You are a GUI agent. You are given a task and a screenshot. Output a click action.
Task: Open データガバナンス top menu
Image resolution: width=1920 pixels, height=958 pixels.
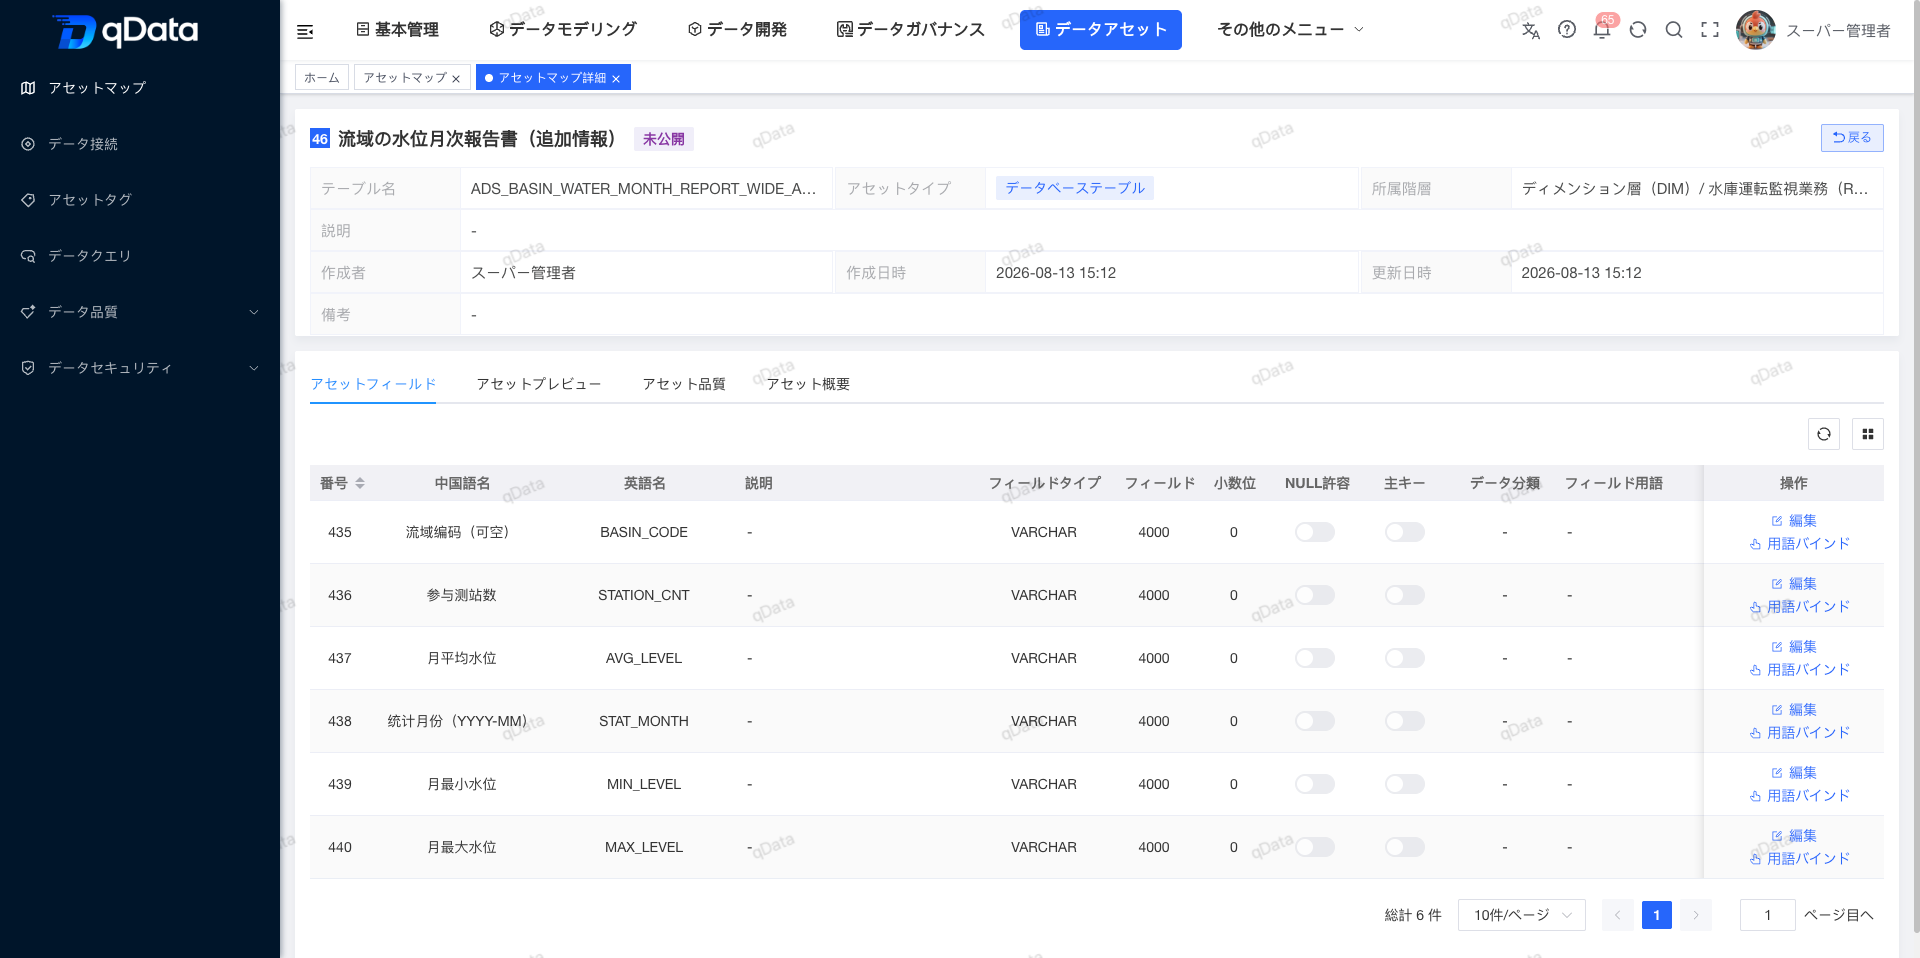coord(910,30)
